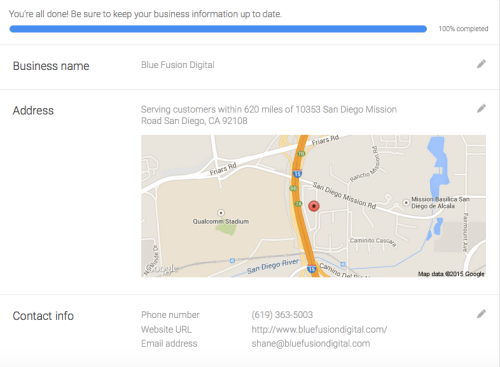Click phone number (619) 363-5003
This screenshot has width=500, height=367.
(x=282, y=315)
